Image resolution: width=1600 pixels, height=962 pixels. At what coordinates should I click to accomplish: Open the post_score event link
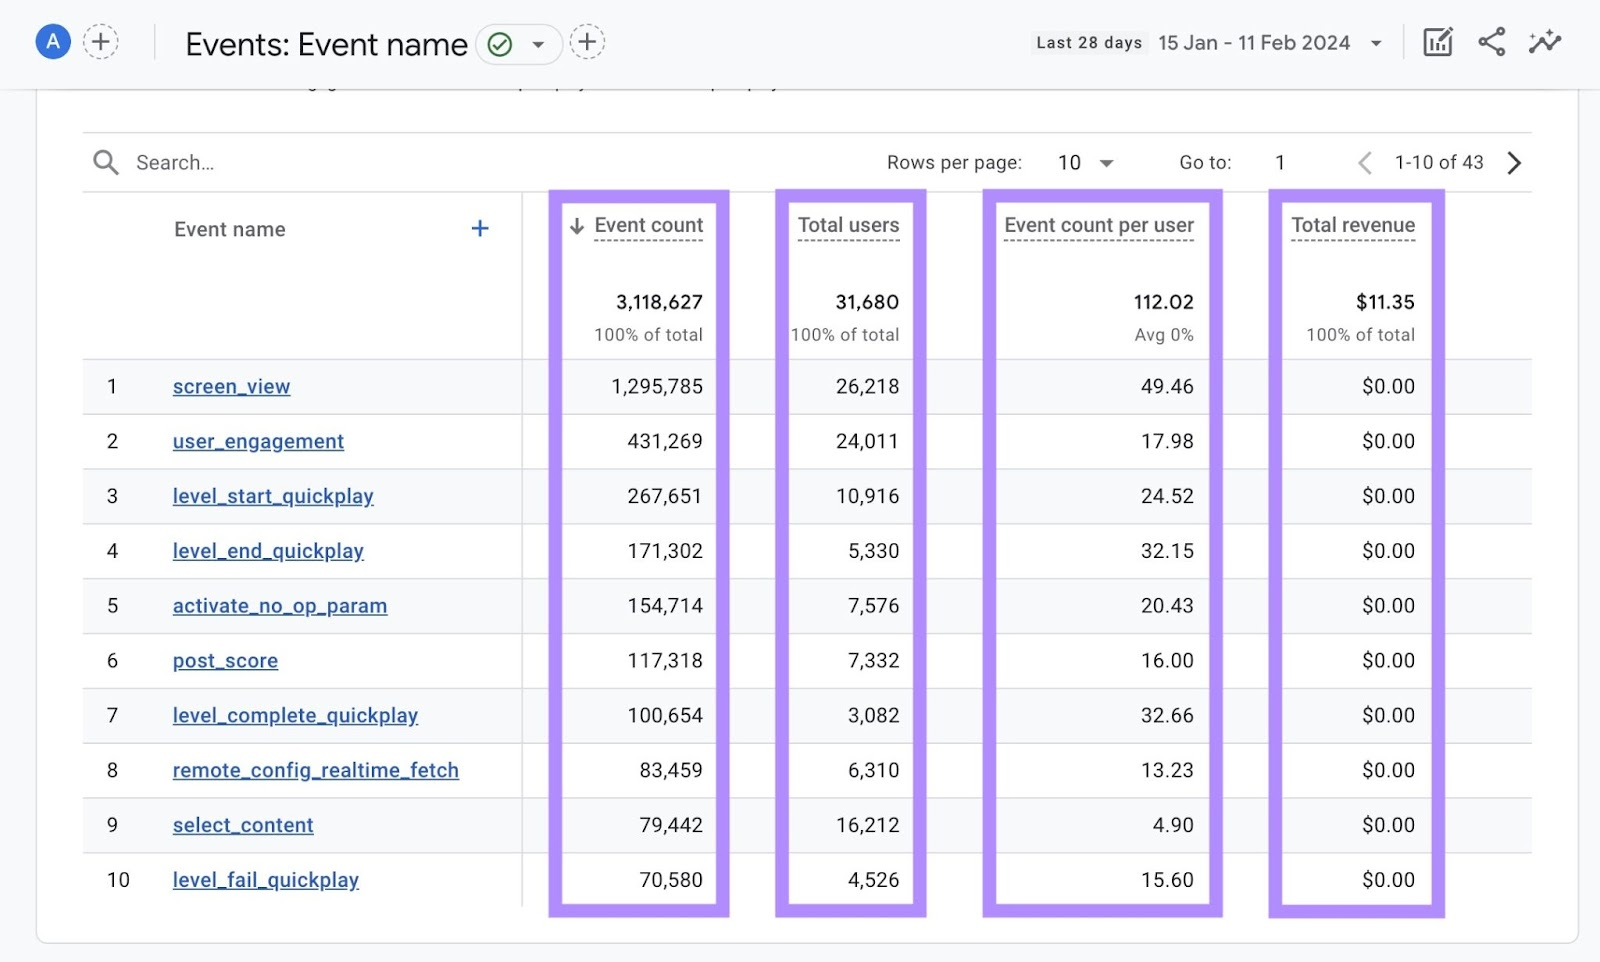coord(224,660)
